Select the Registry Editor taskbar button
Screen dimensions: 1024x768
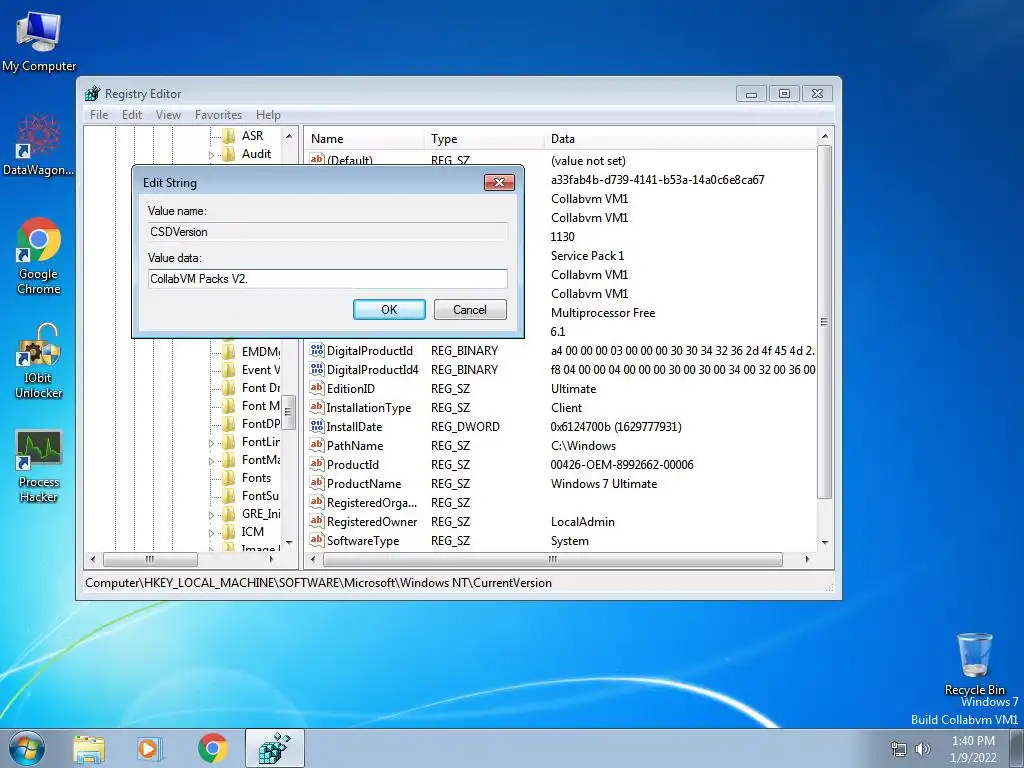pos(274,748)
